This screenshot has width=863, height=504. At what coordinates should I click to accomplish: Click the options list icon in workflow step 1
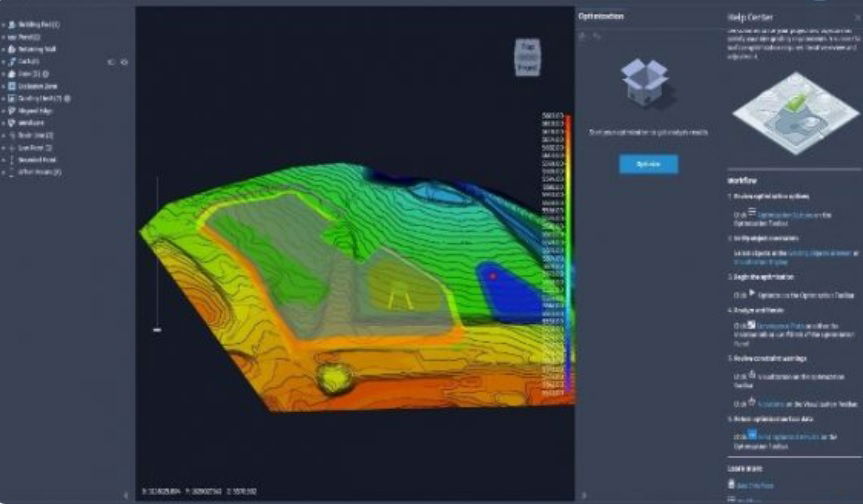(x=752, y=212)
